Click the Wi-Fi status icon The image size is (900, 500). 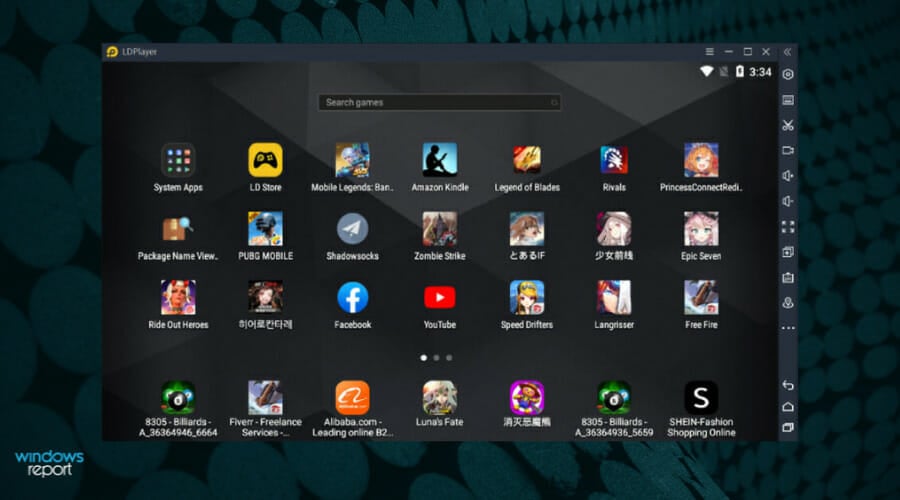point(707,71)
